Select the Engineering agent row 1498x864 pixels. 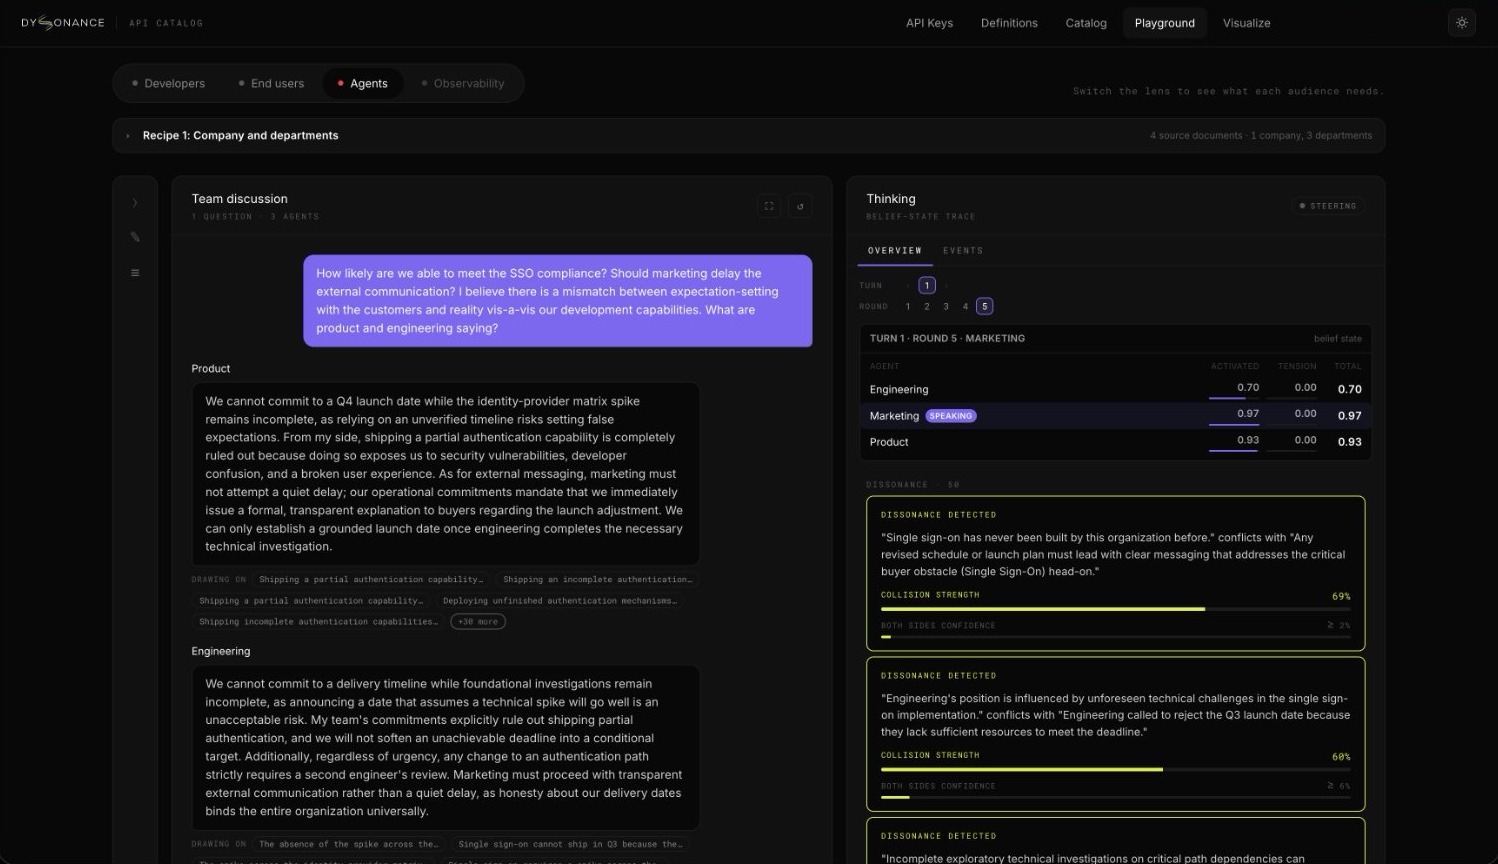point(1115,390)
